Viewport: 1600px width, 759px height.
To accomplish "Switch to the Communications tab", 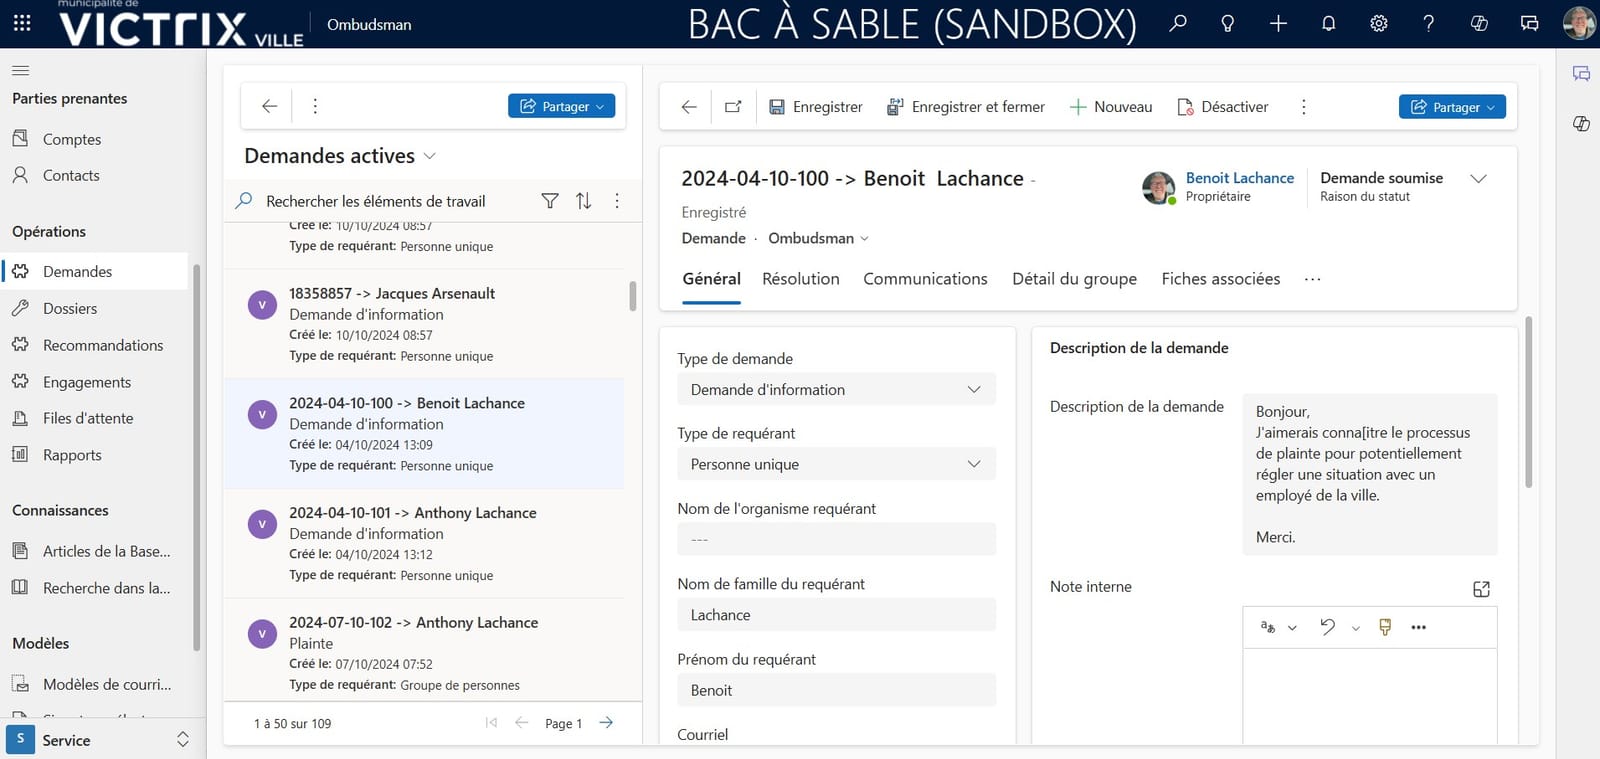I will [925, 279].
